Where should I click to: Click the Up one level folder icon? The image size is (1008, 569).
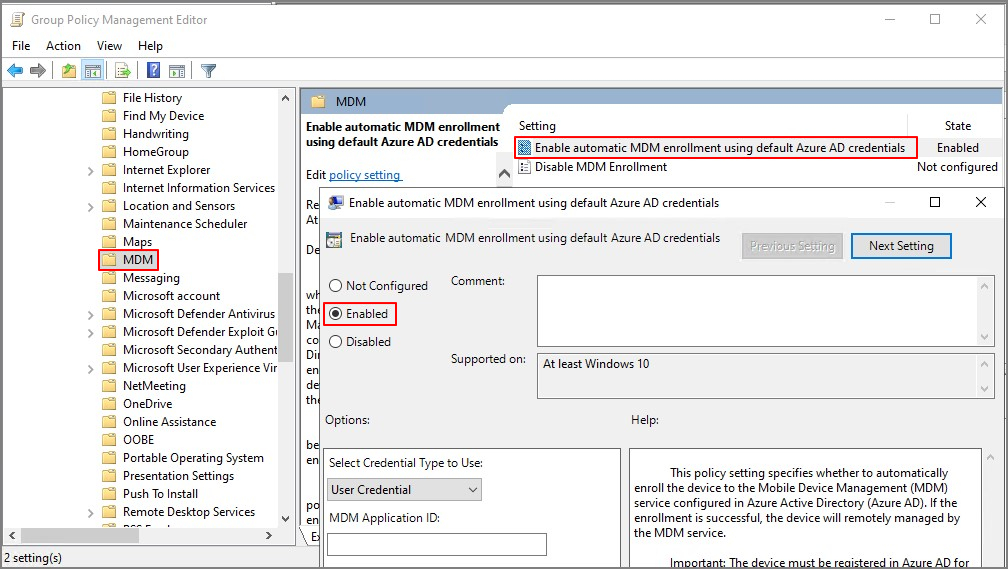[69, 71]
